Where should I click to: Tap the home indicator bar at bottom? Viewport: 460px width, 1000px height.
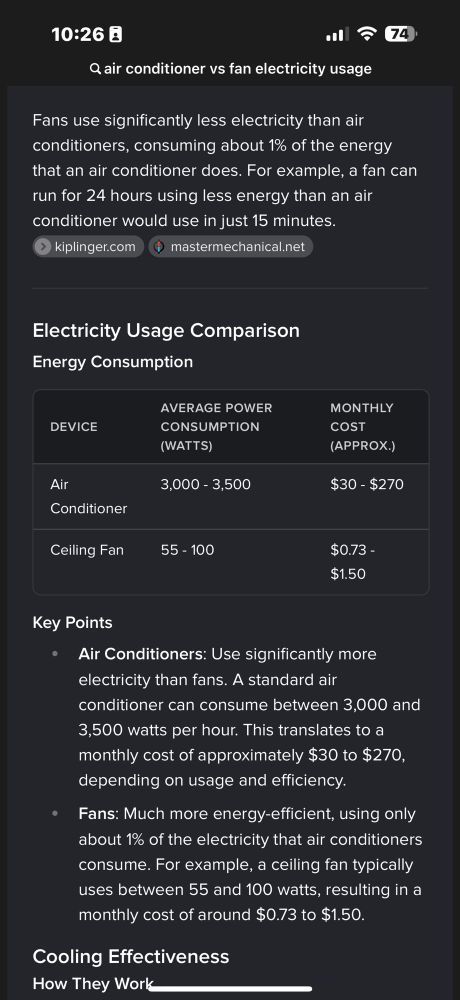pos(230,989)
